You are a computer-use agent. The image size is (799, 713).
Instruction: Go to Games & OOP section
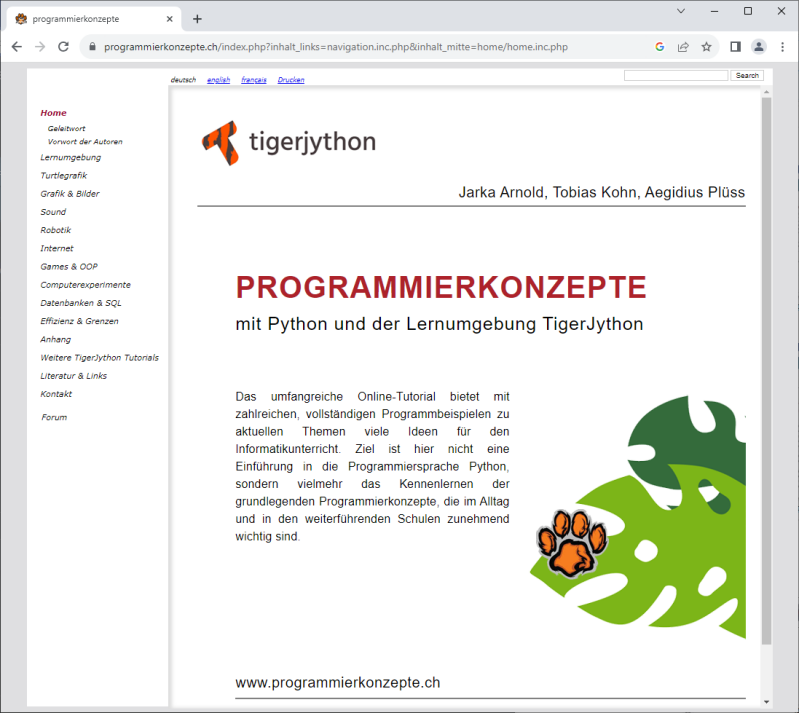(69, 267)
